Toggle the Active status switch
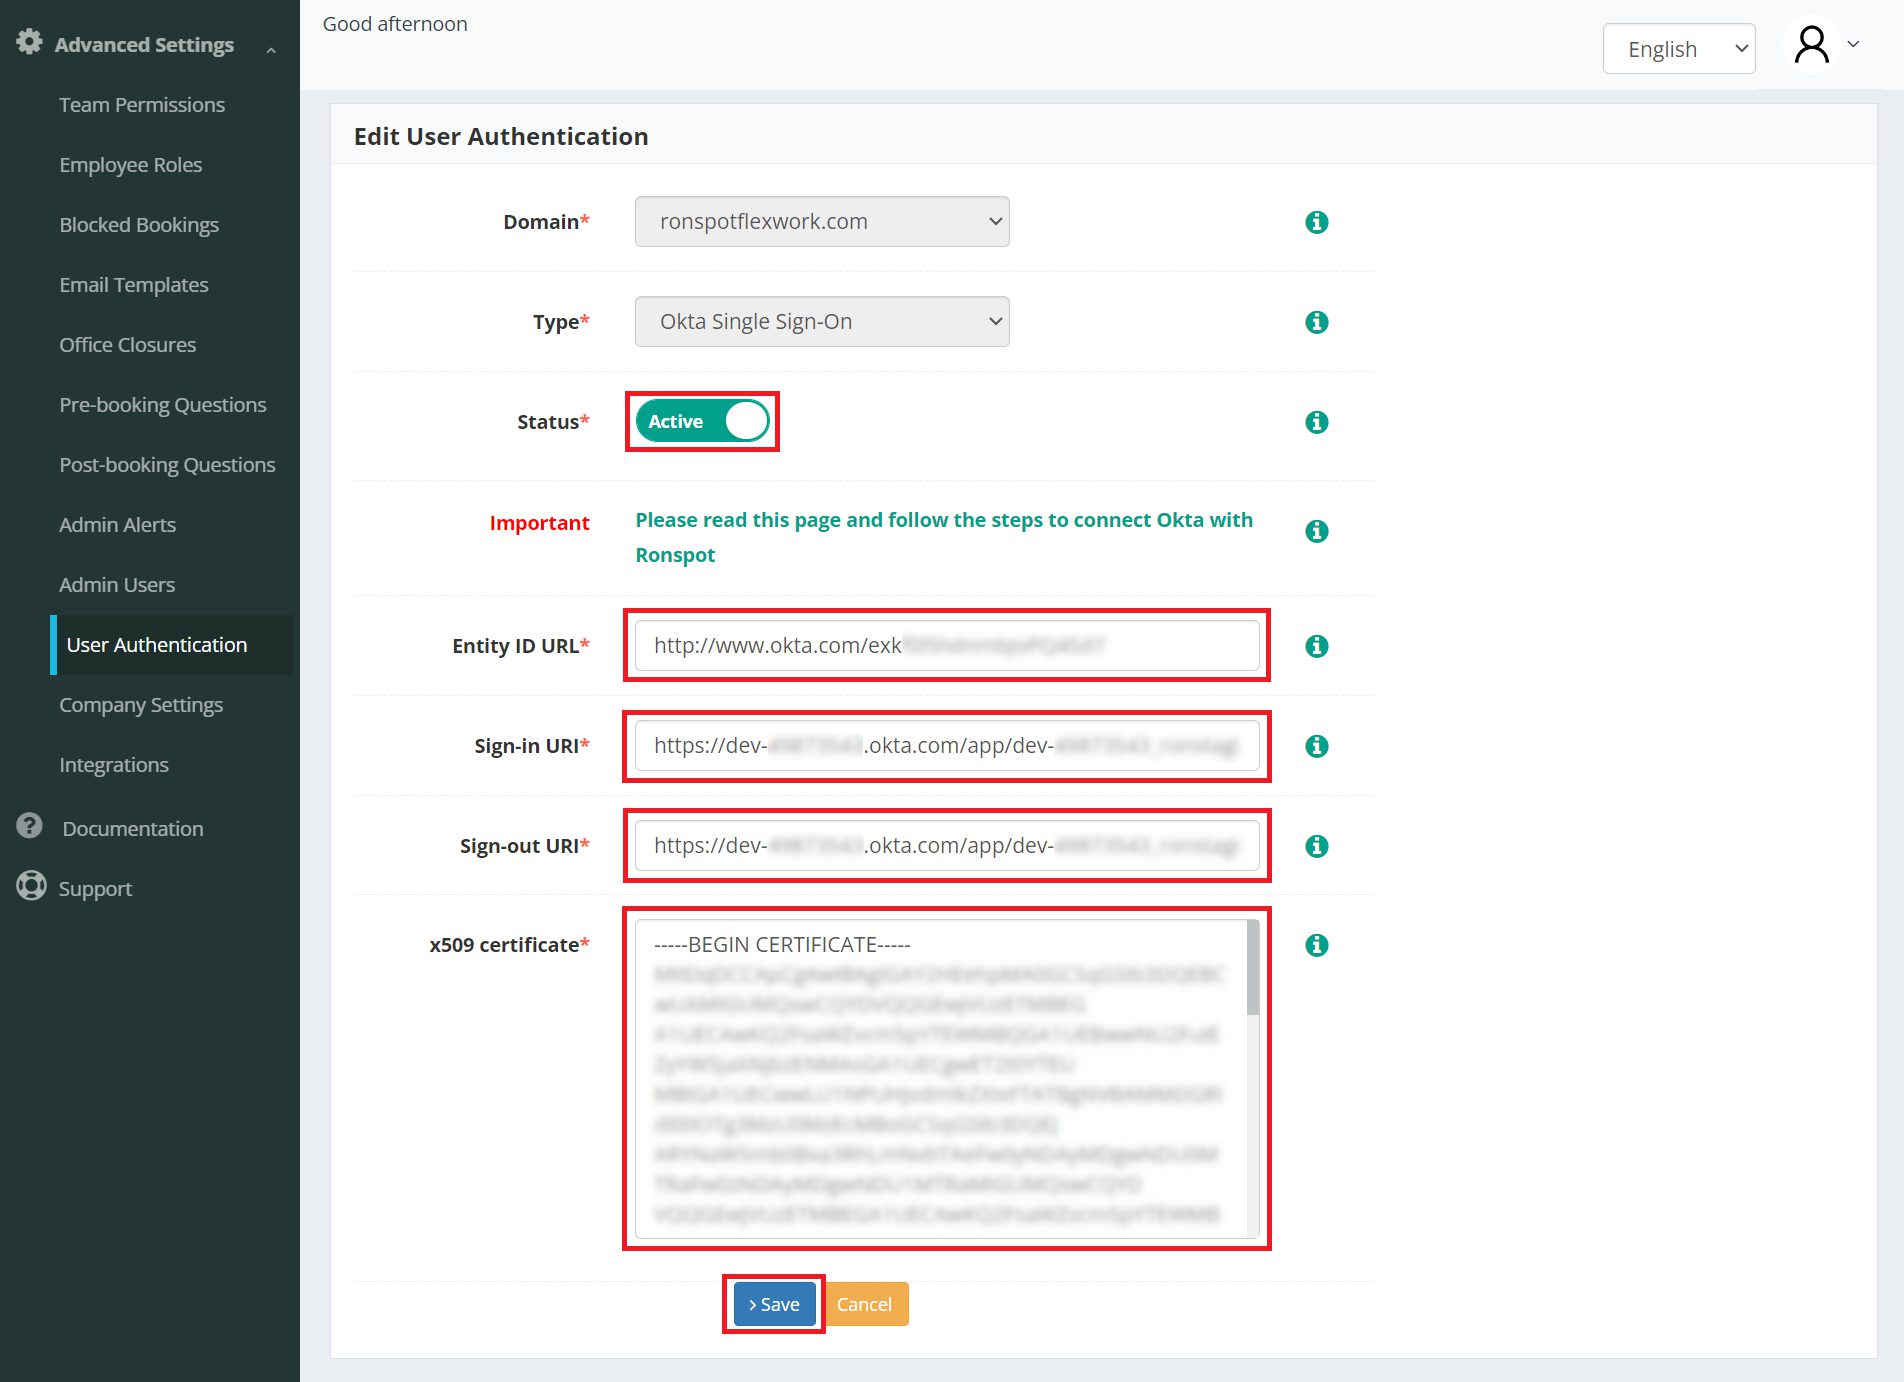This screenshot has width=1904, height=1382. coord(702,421)
